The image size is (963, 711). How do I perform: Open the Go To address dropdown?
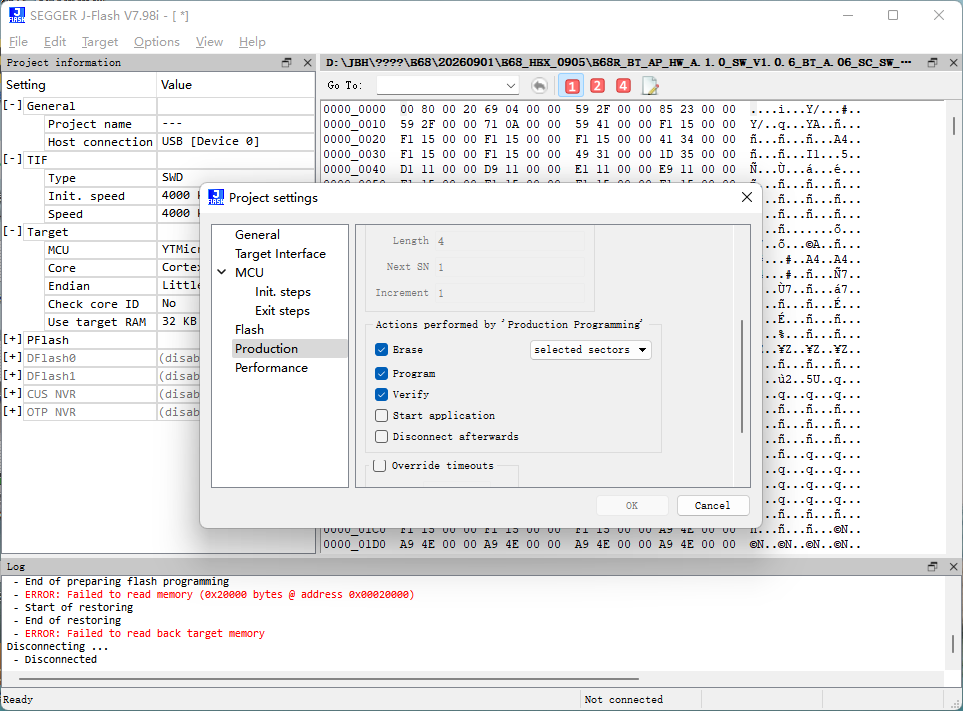click(x=510, y=86)
